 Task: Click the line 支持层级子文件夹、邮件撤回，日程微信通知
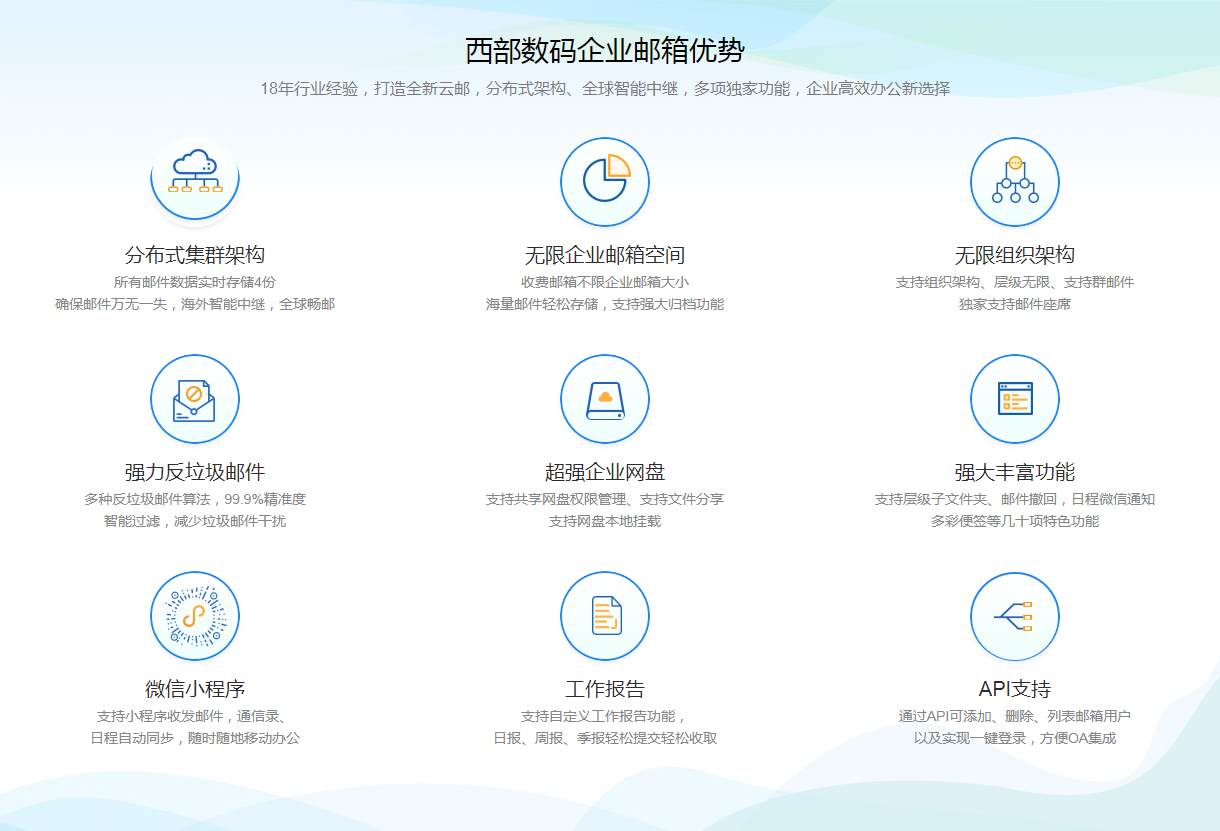[x=1015, y=499]
